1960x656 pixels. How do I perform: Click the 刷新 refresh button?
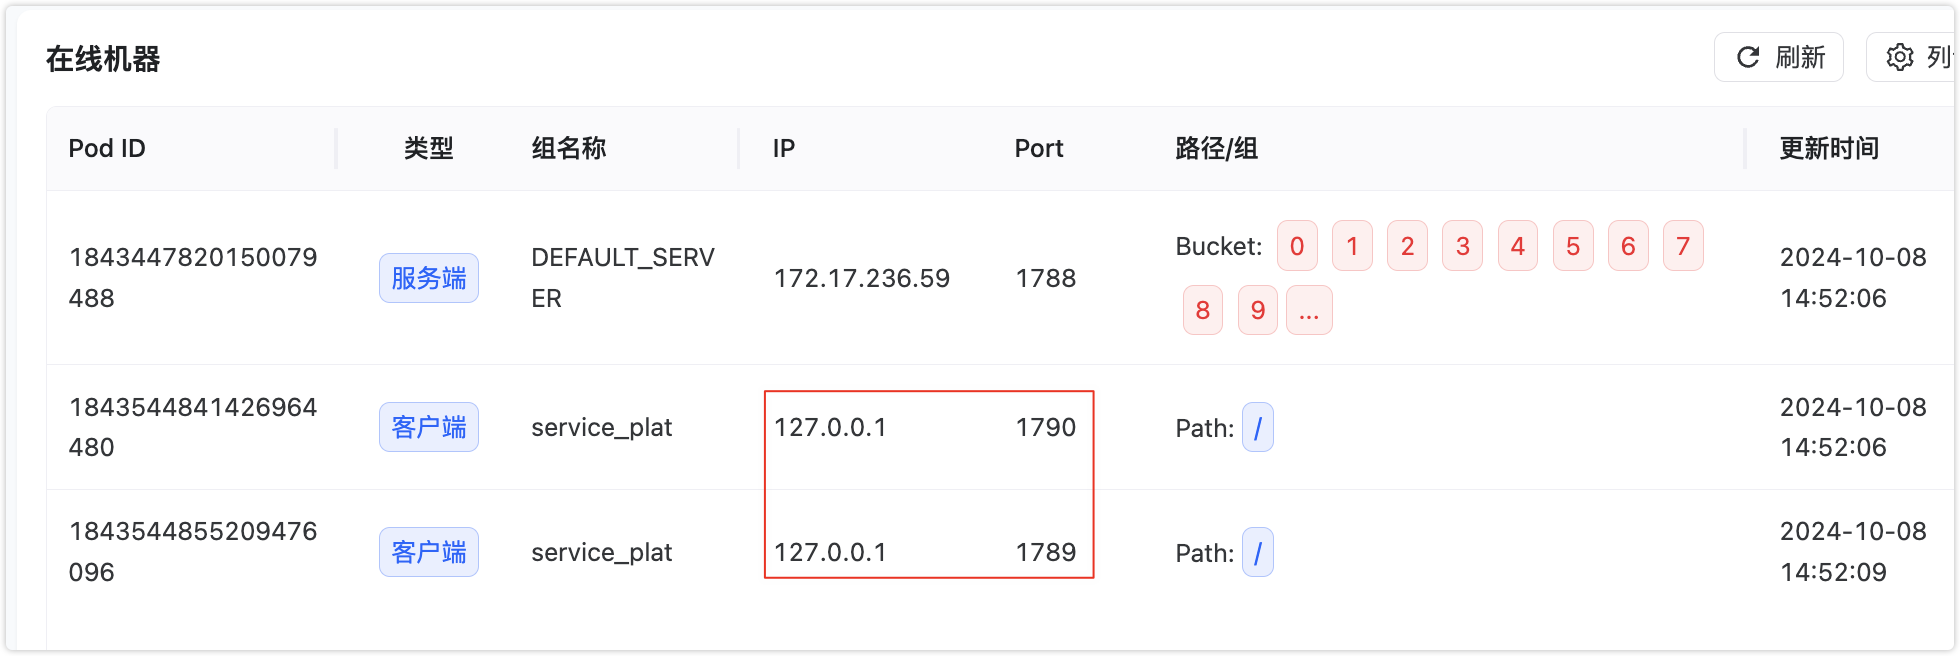point(1779,57)
